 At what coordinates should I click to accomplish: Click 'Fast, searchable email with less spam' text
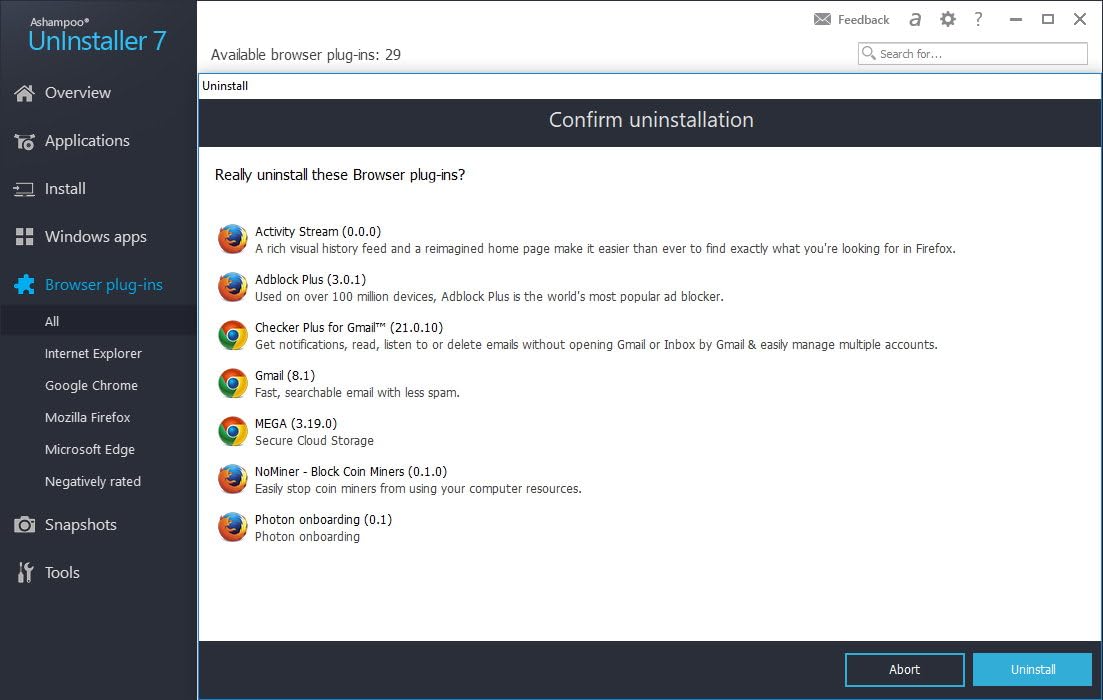click(x=357, y=393)
